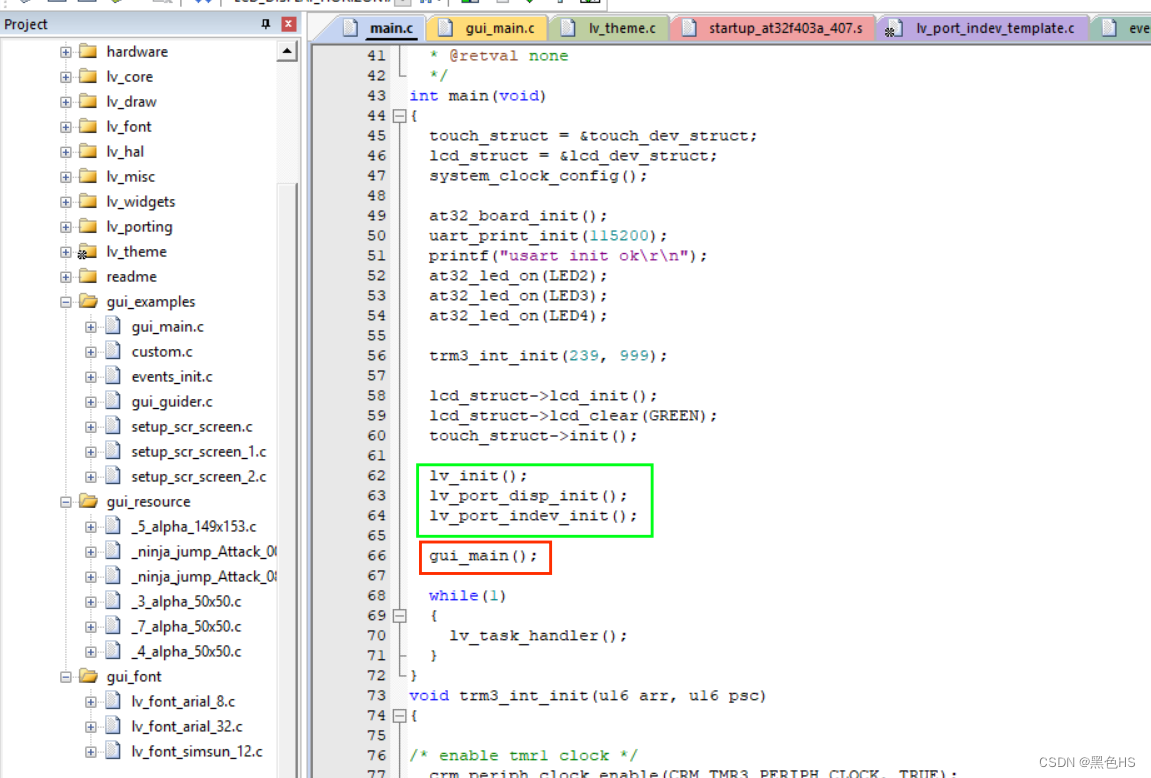Click the hardware folder icon in Project panel

pos(89,51)
